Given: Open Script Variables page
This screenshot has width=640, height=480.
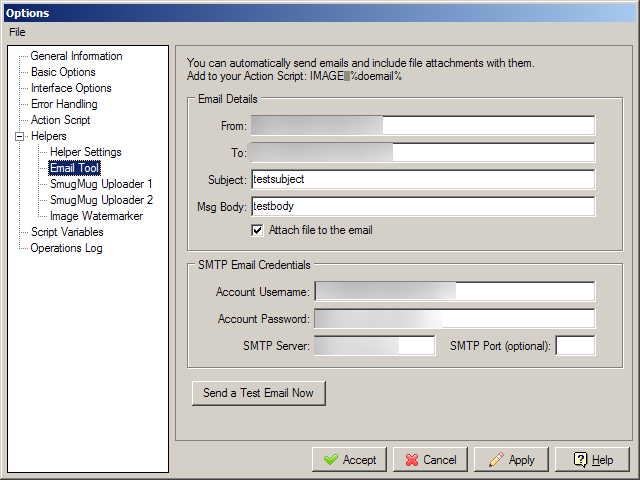Looking at the screenshot, I should click(x=67, y=232).
